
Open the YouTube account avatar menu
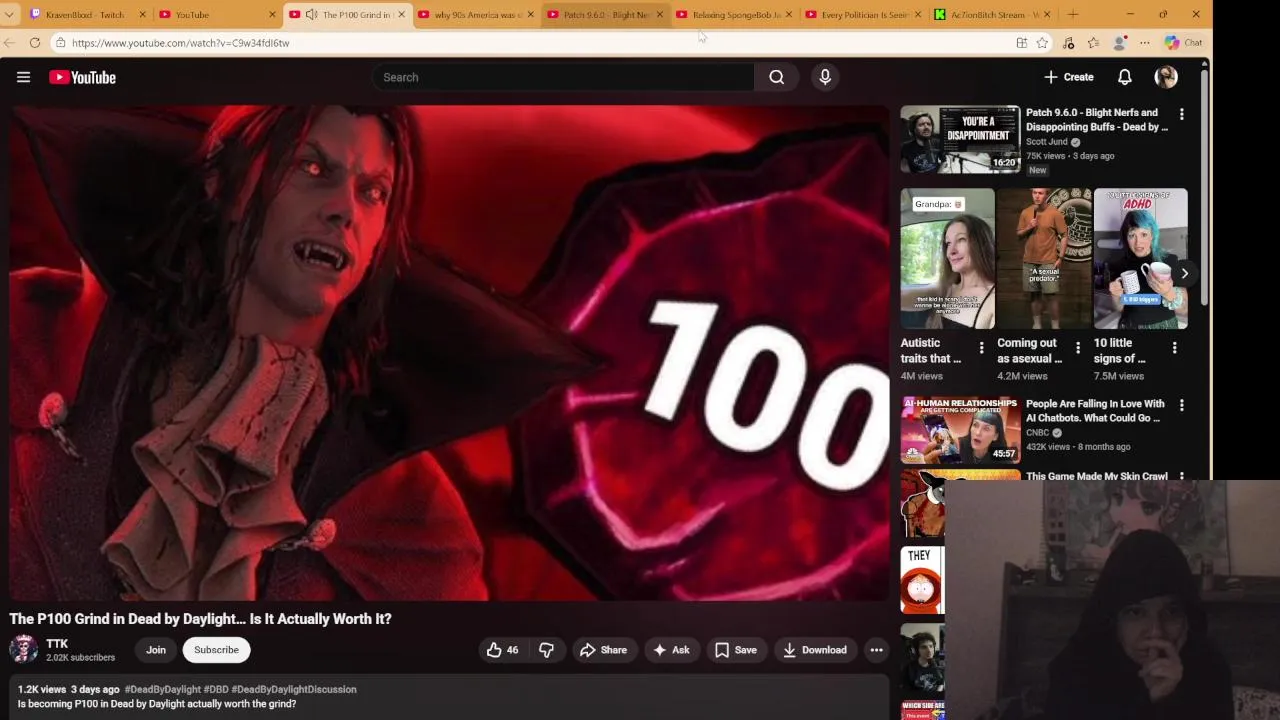click(x=1166, y=77)
